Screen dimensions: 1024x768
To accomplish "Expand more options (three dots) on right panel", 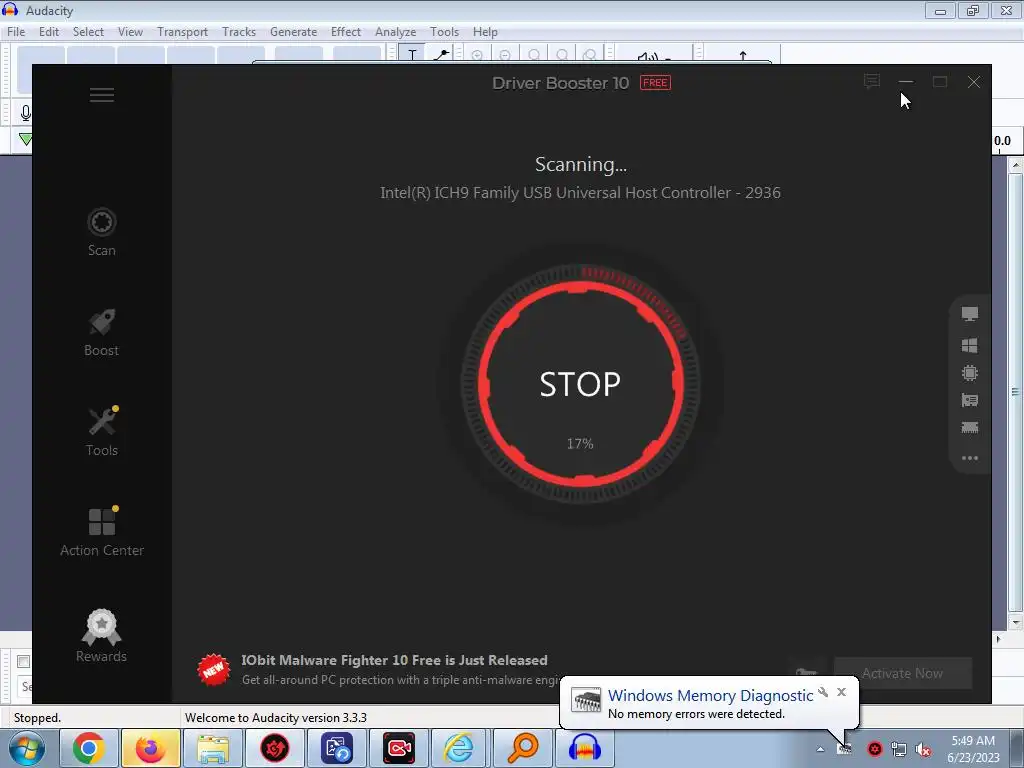I will pos(970,458).
